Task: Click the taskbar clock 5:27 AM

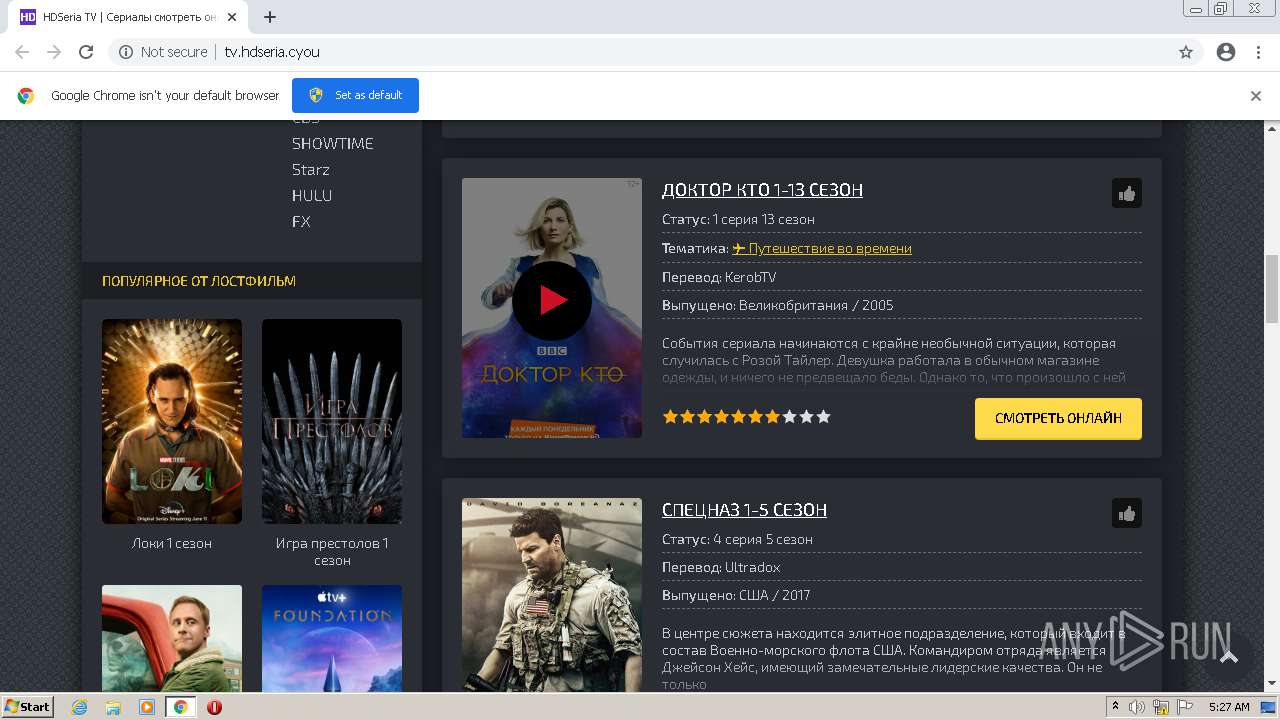Action: [x=1229, y=707]
